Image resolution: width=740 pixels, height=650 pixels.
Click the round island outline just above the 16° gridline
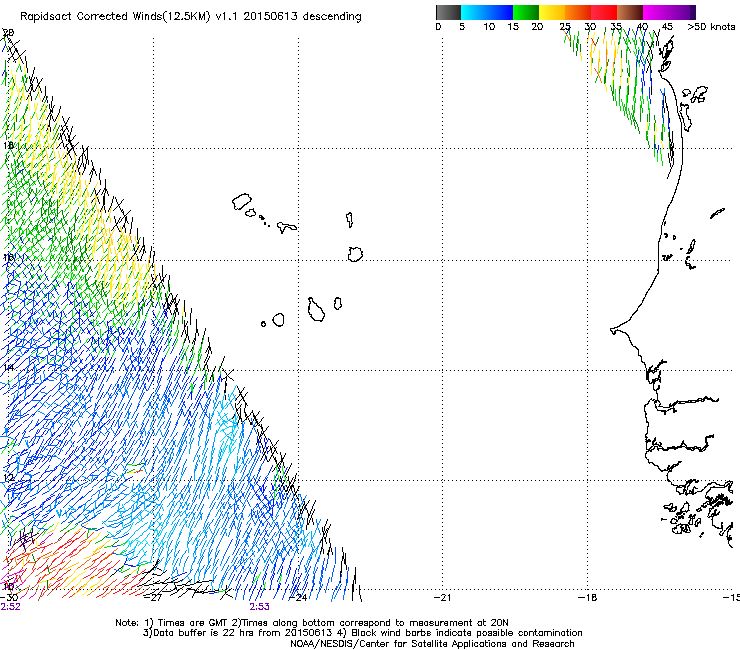(355, 254)
